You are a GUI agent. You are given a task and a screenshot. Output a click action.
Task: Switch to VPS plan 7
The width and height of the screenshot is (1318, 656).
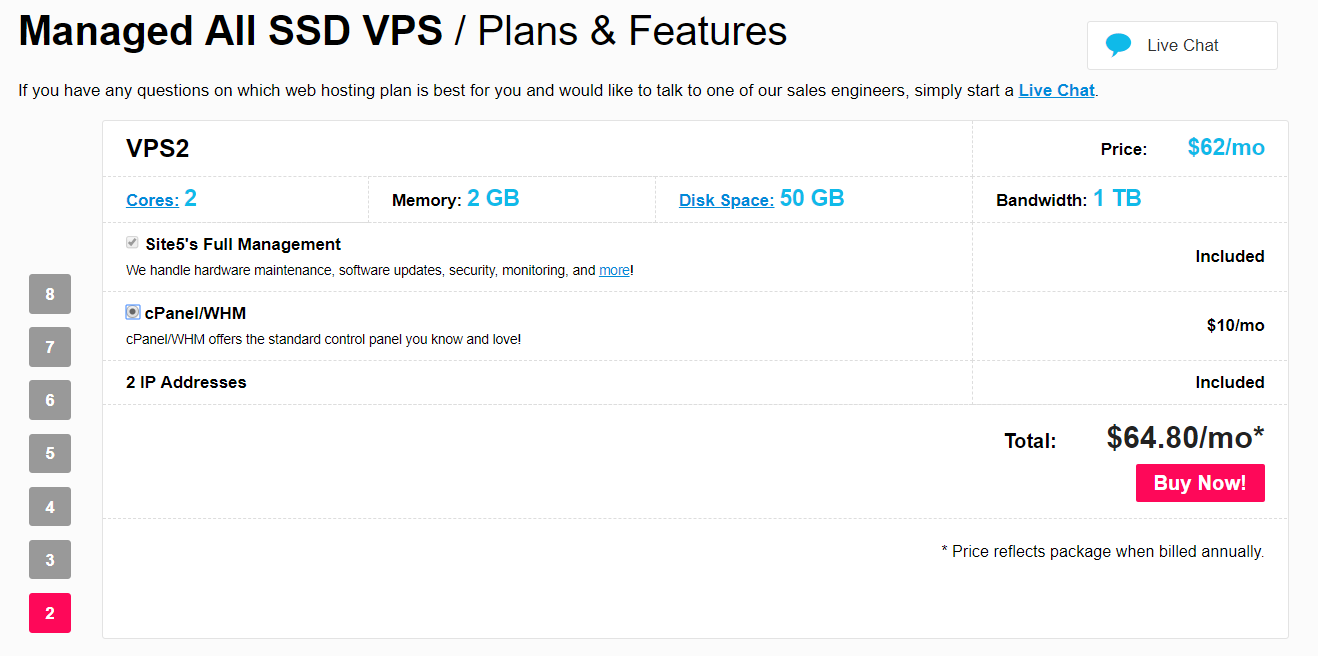tap(49, 347)
